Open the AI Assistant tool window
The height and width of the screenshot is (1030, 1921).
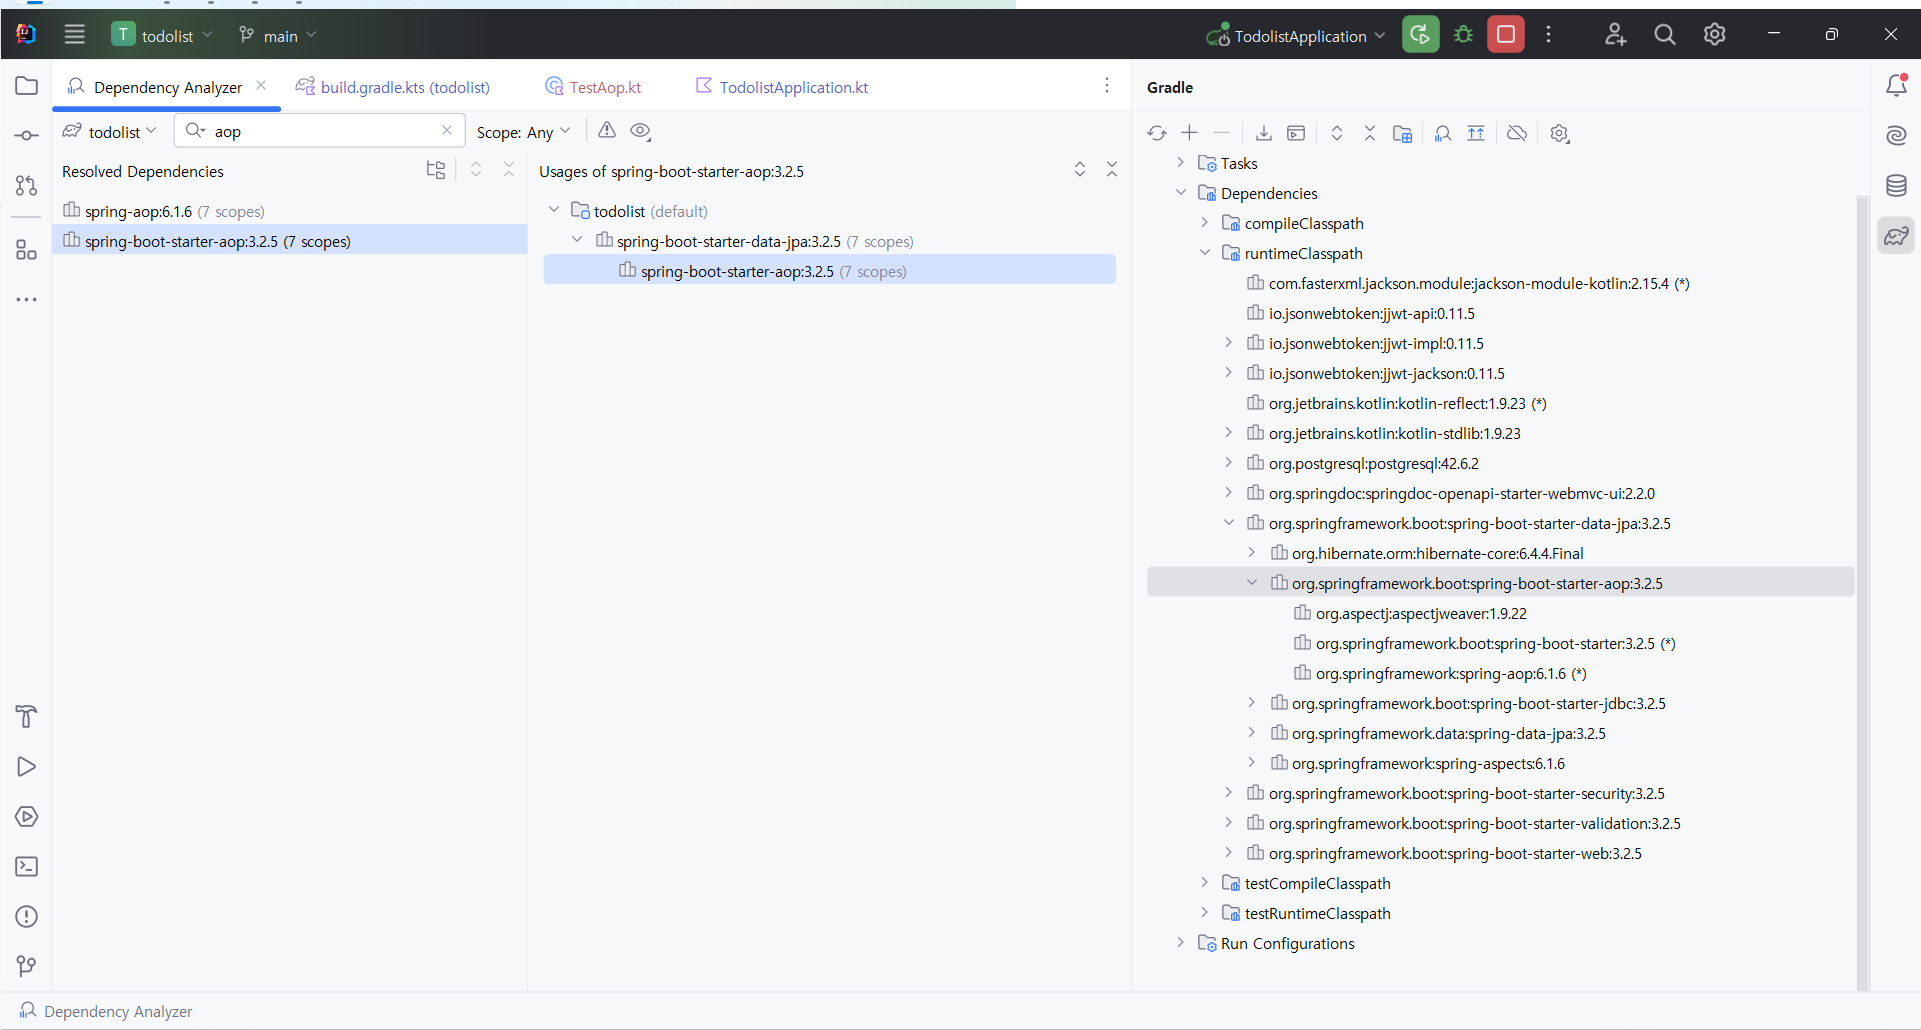pyautogui.click(x=1896, y=135)
